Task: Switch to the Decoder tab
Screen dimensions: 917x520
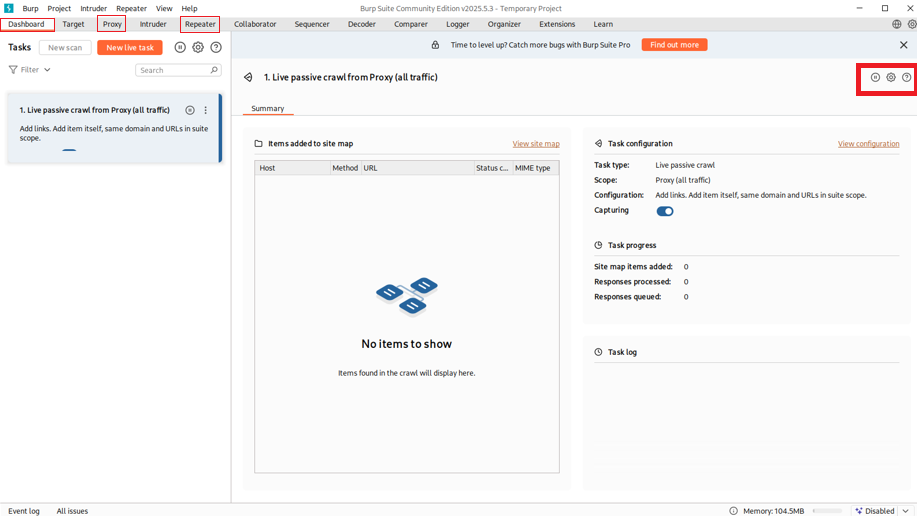Action: (361, 24)
